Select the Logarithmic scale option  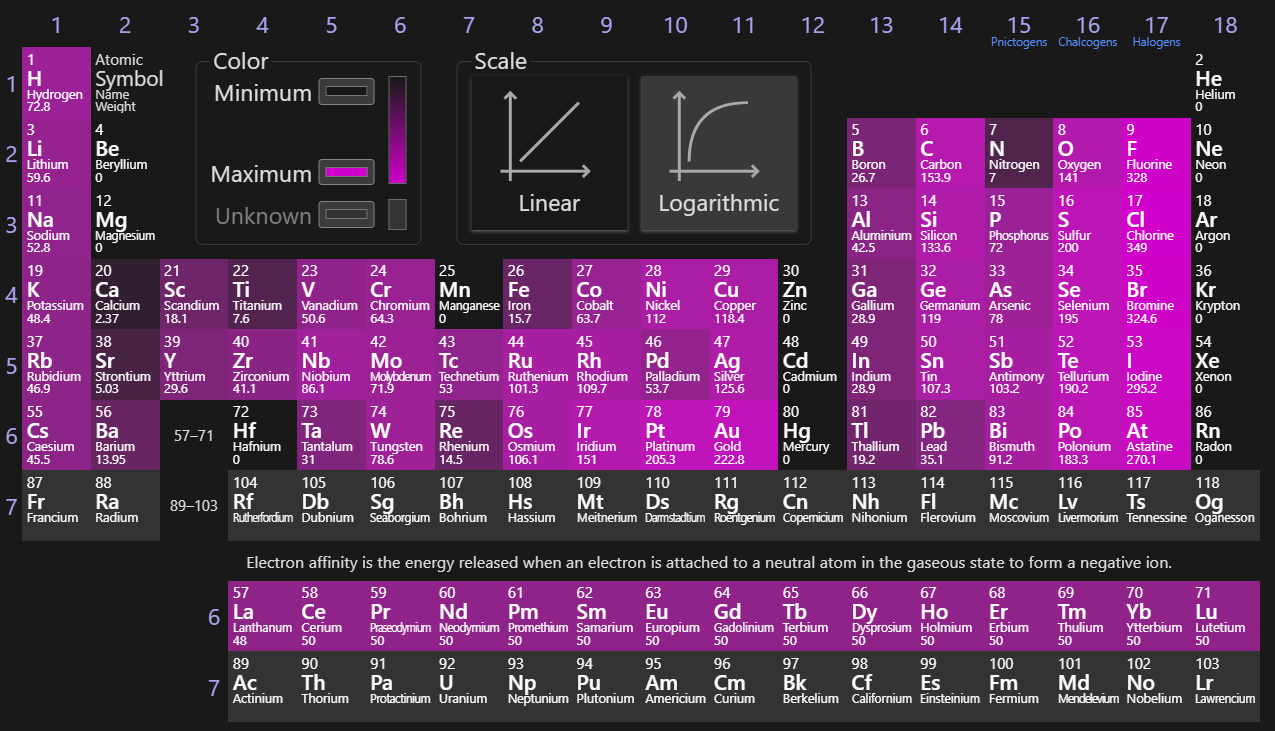(718, 153)
